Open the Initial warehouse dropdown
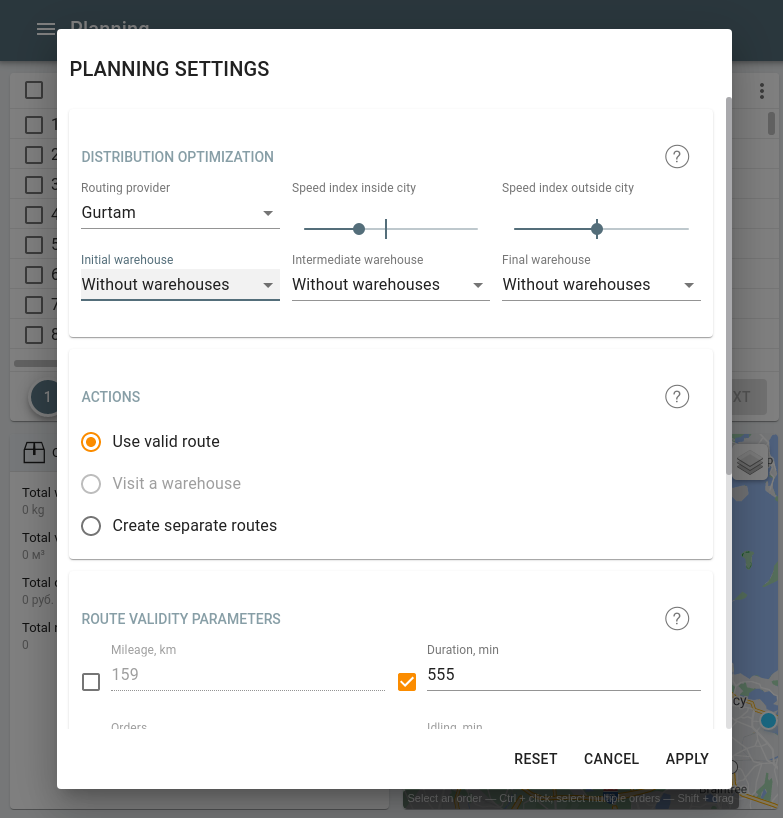 [180, 285]
